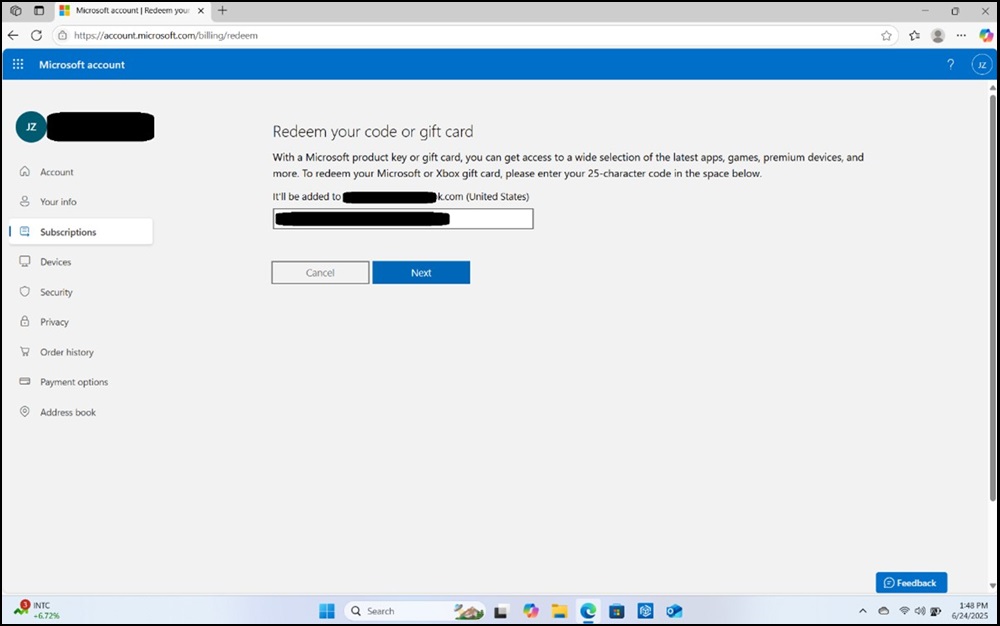Screen dimensions: 1000x626
Task: Select Devices in the sidebar
Action: click(57, 261)
